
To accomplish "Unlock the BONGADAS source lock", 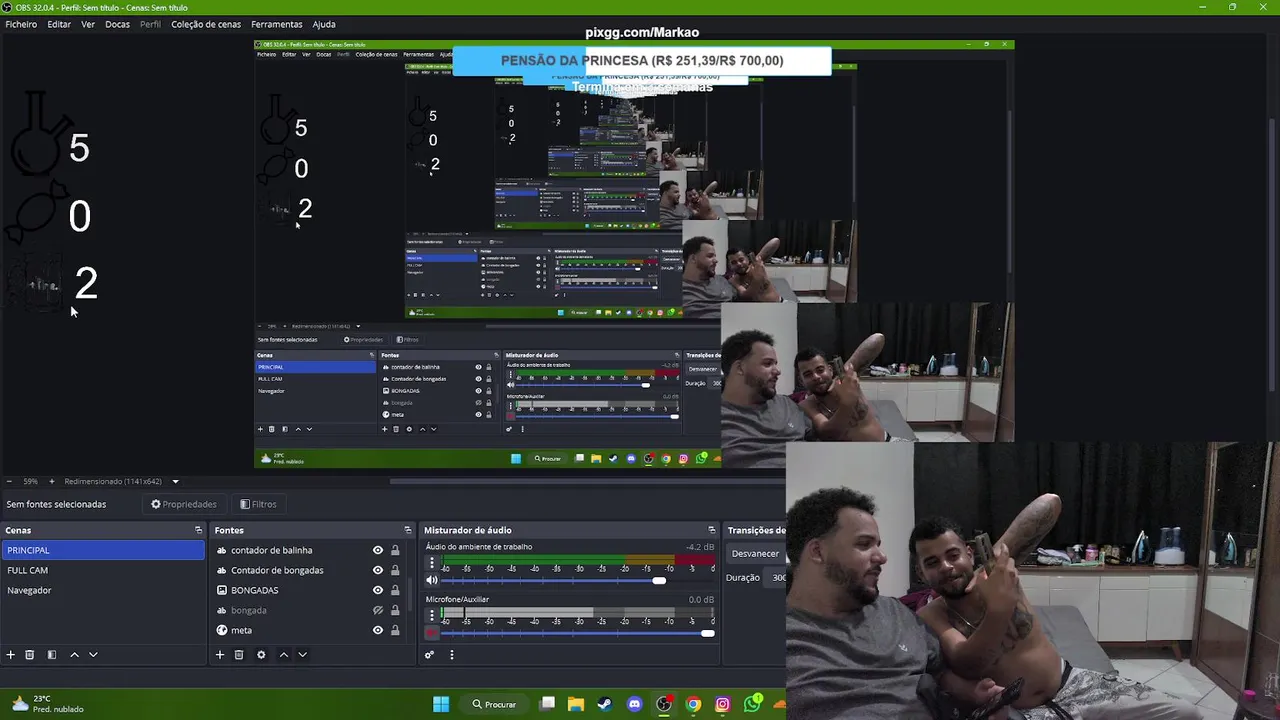I will click(395, 590).
